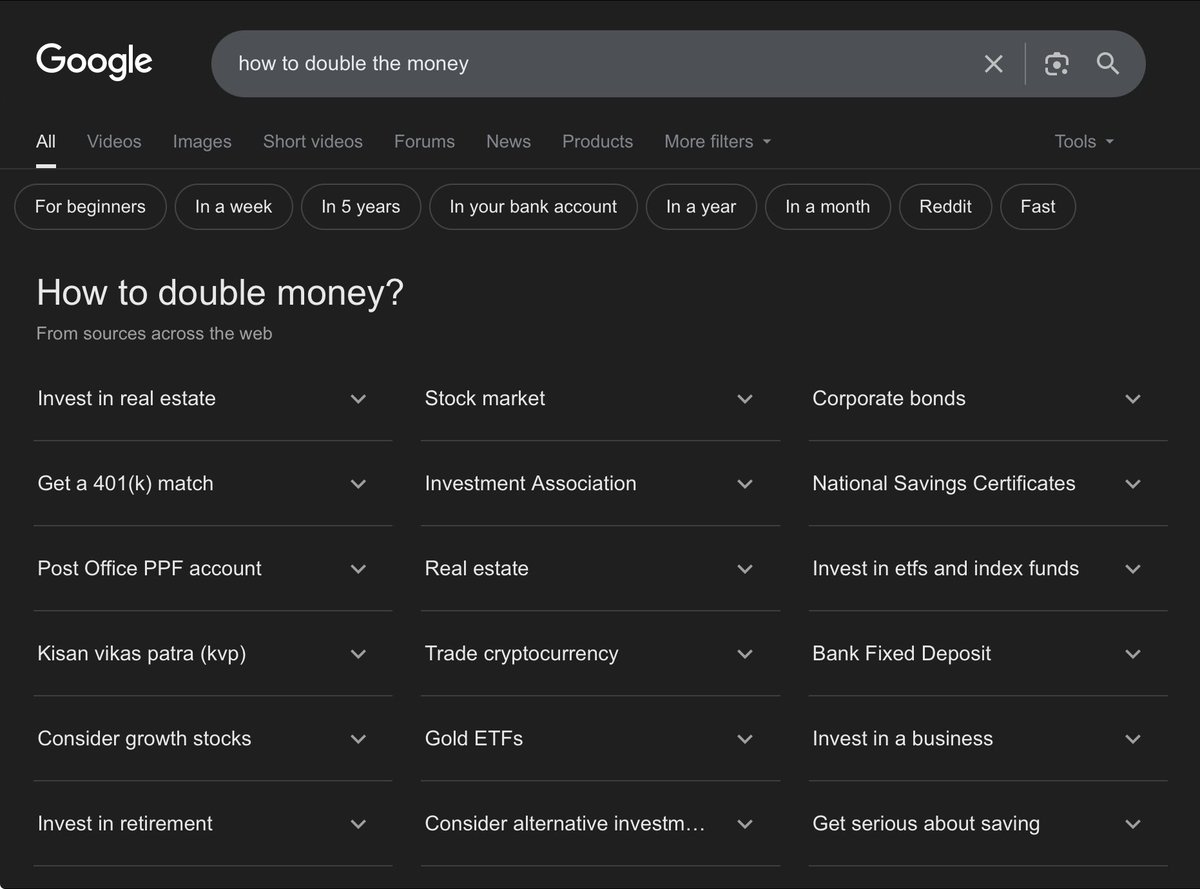Expand Consider growth stocks chevron
Screen dimensions: 1200x889
(x=358, y=739)
